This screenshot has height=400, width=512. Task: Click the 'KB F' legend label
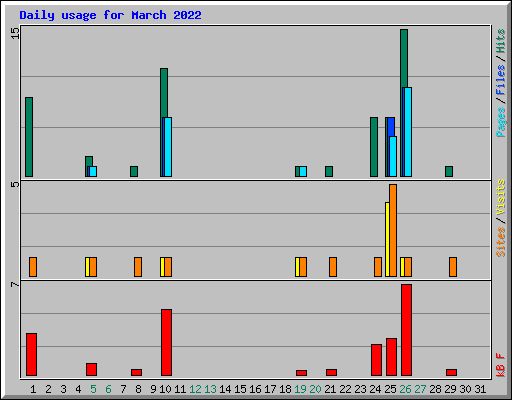point(501,365)
